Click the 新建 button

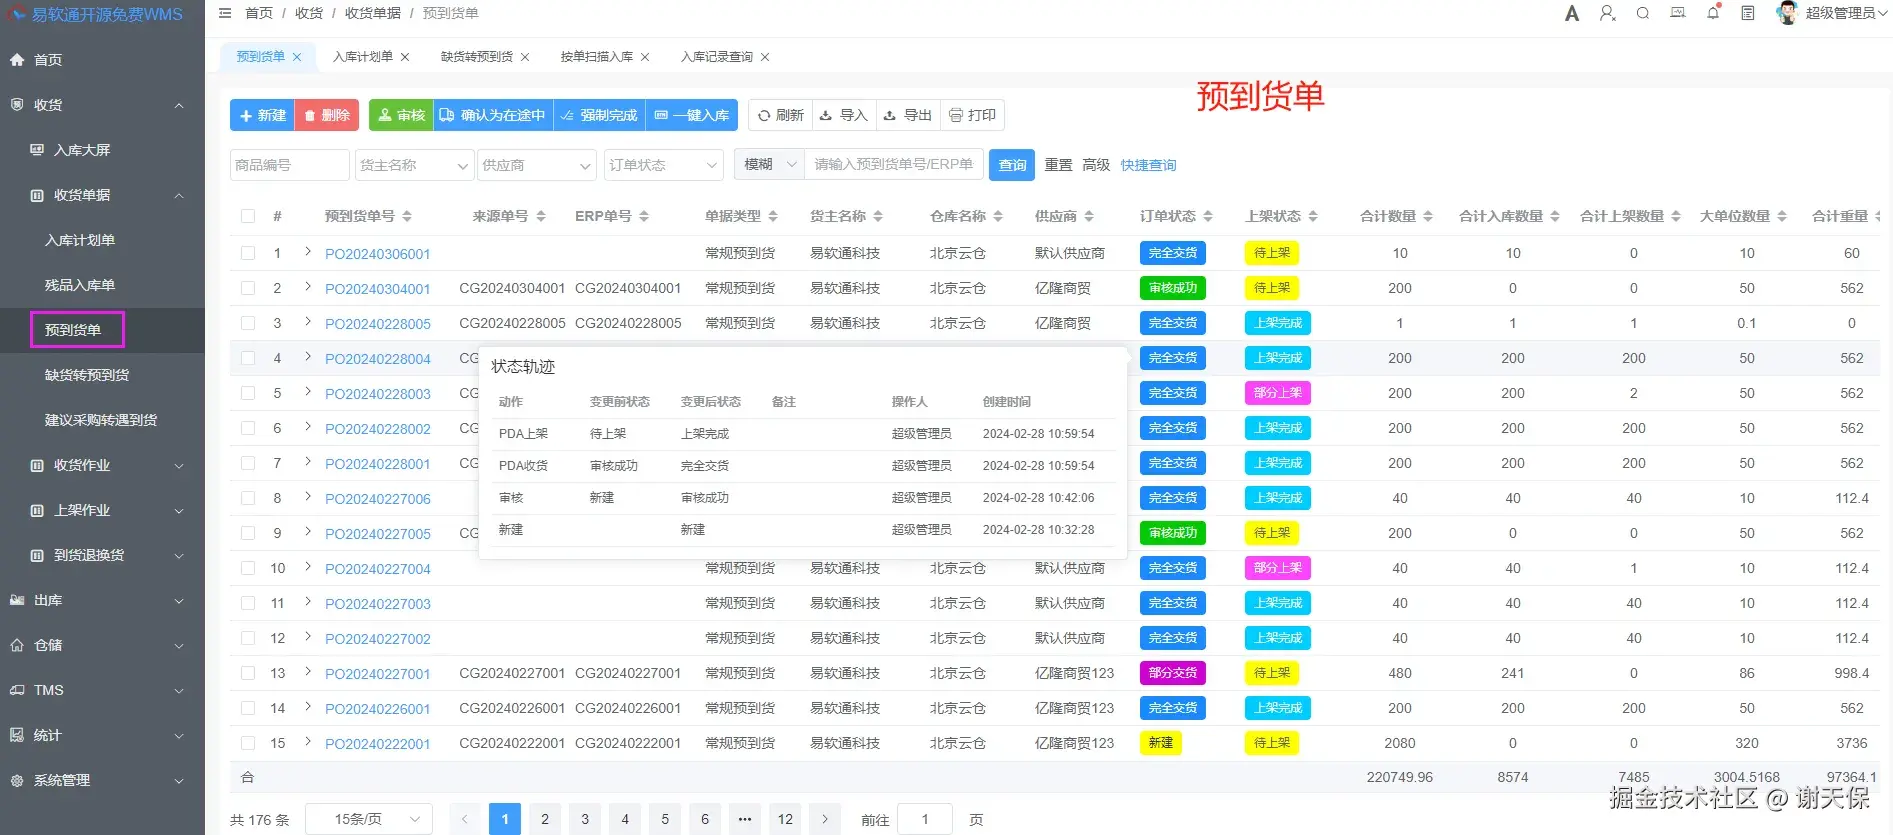point(262,115)
